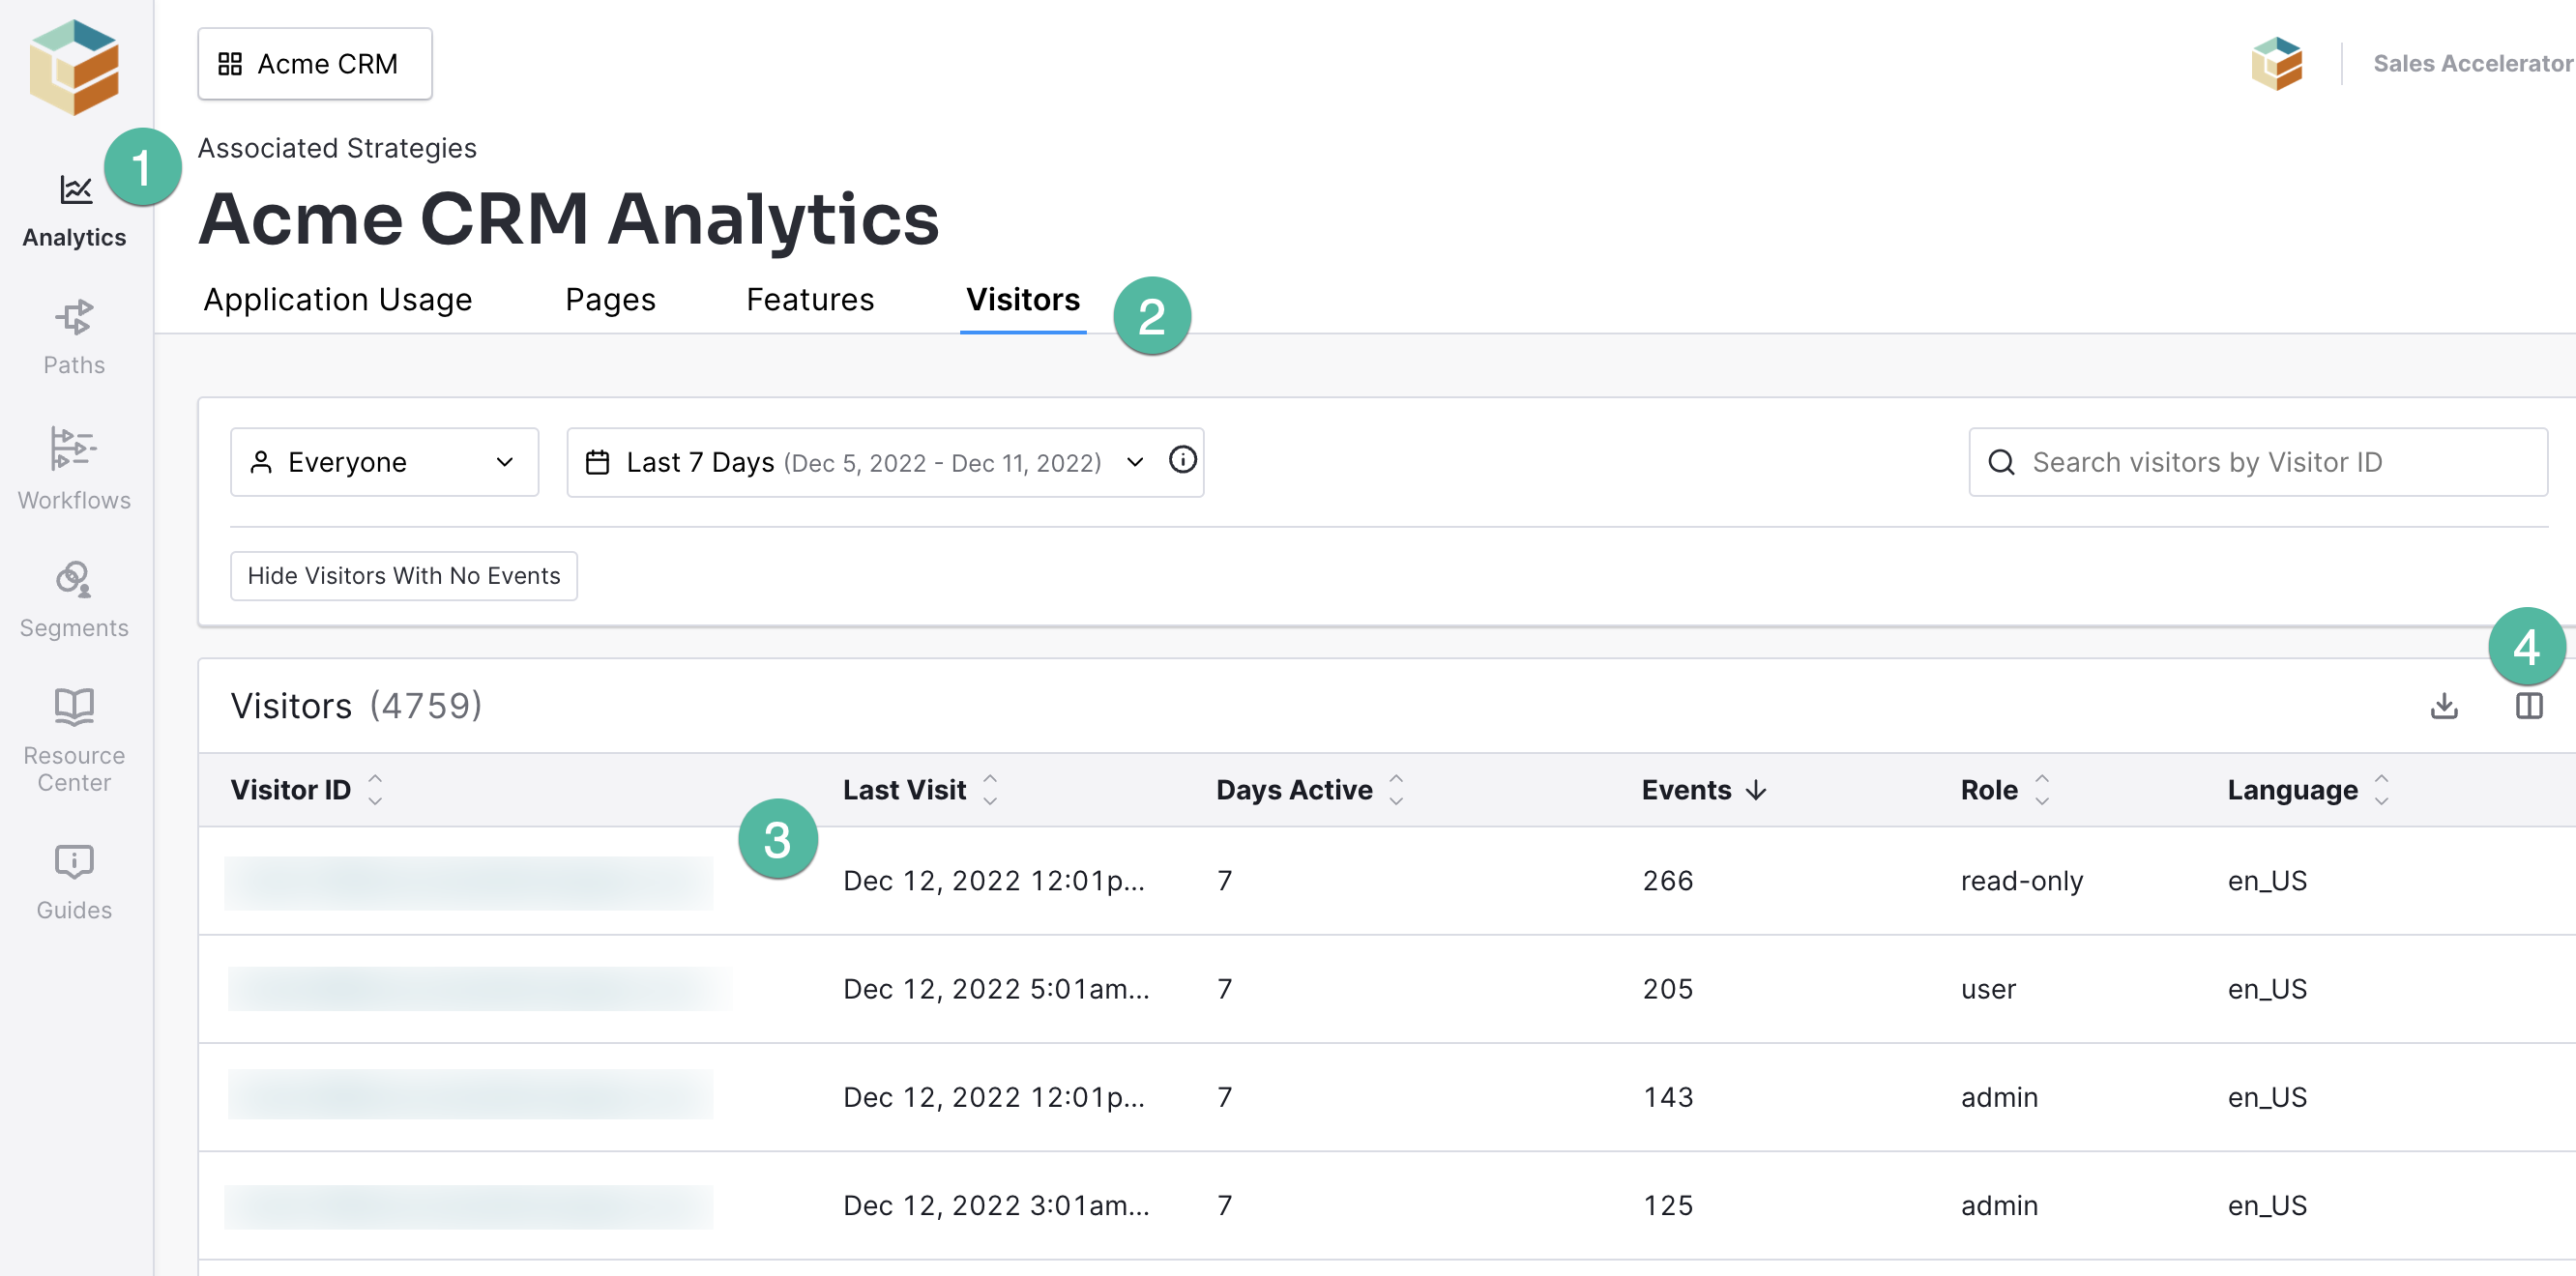This screenshot has width=2576, height=1276.
Task: Click the Associated Strategies link
Action: [337, 148]
